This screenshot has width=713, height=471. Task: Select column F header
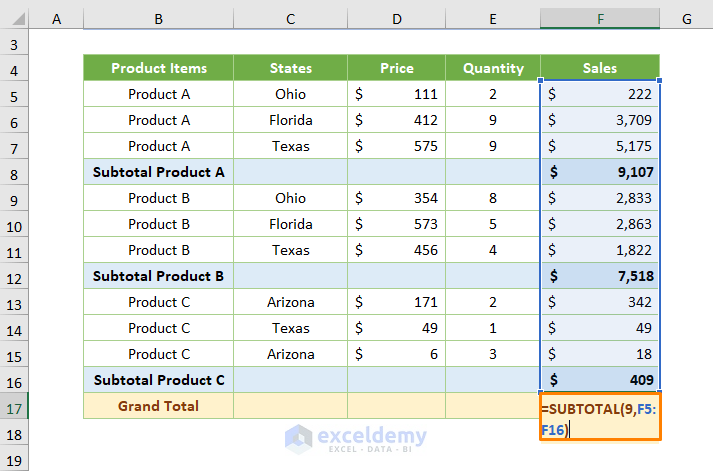point(600,19)
